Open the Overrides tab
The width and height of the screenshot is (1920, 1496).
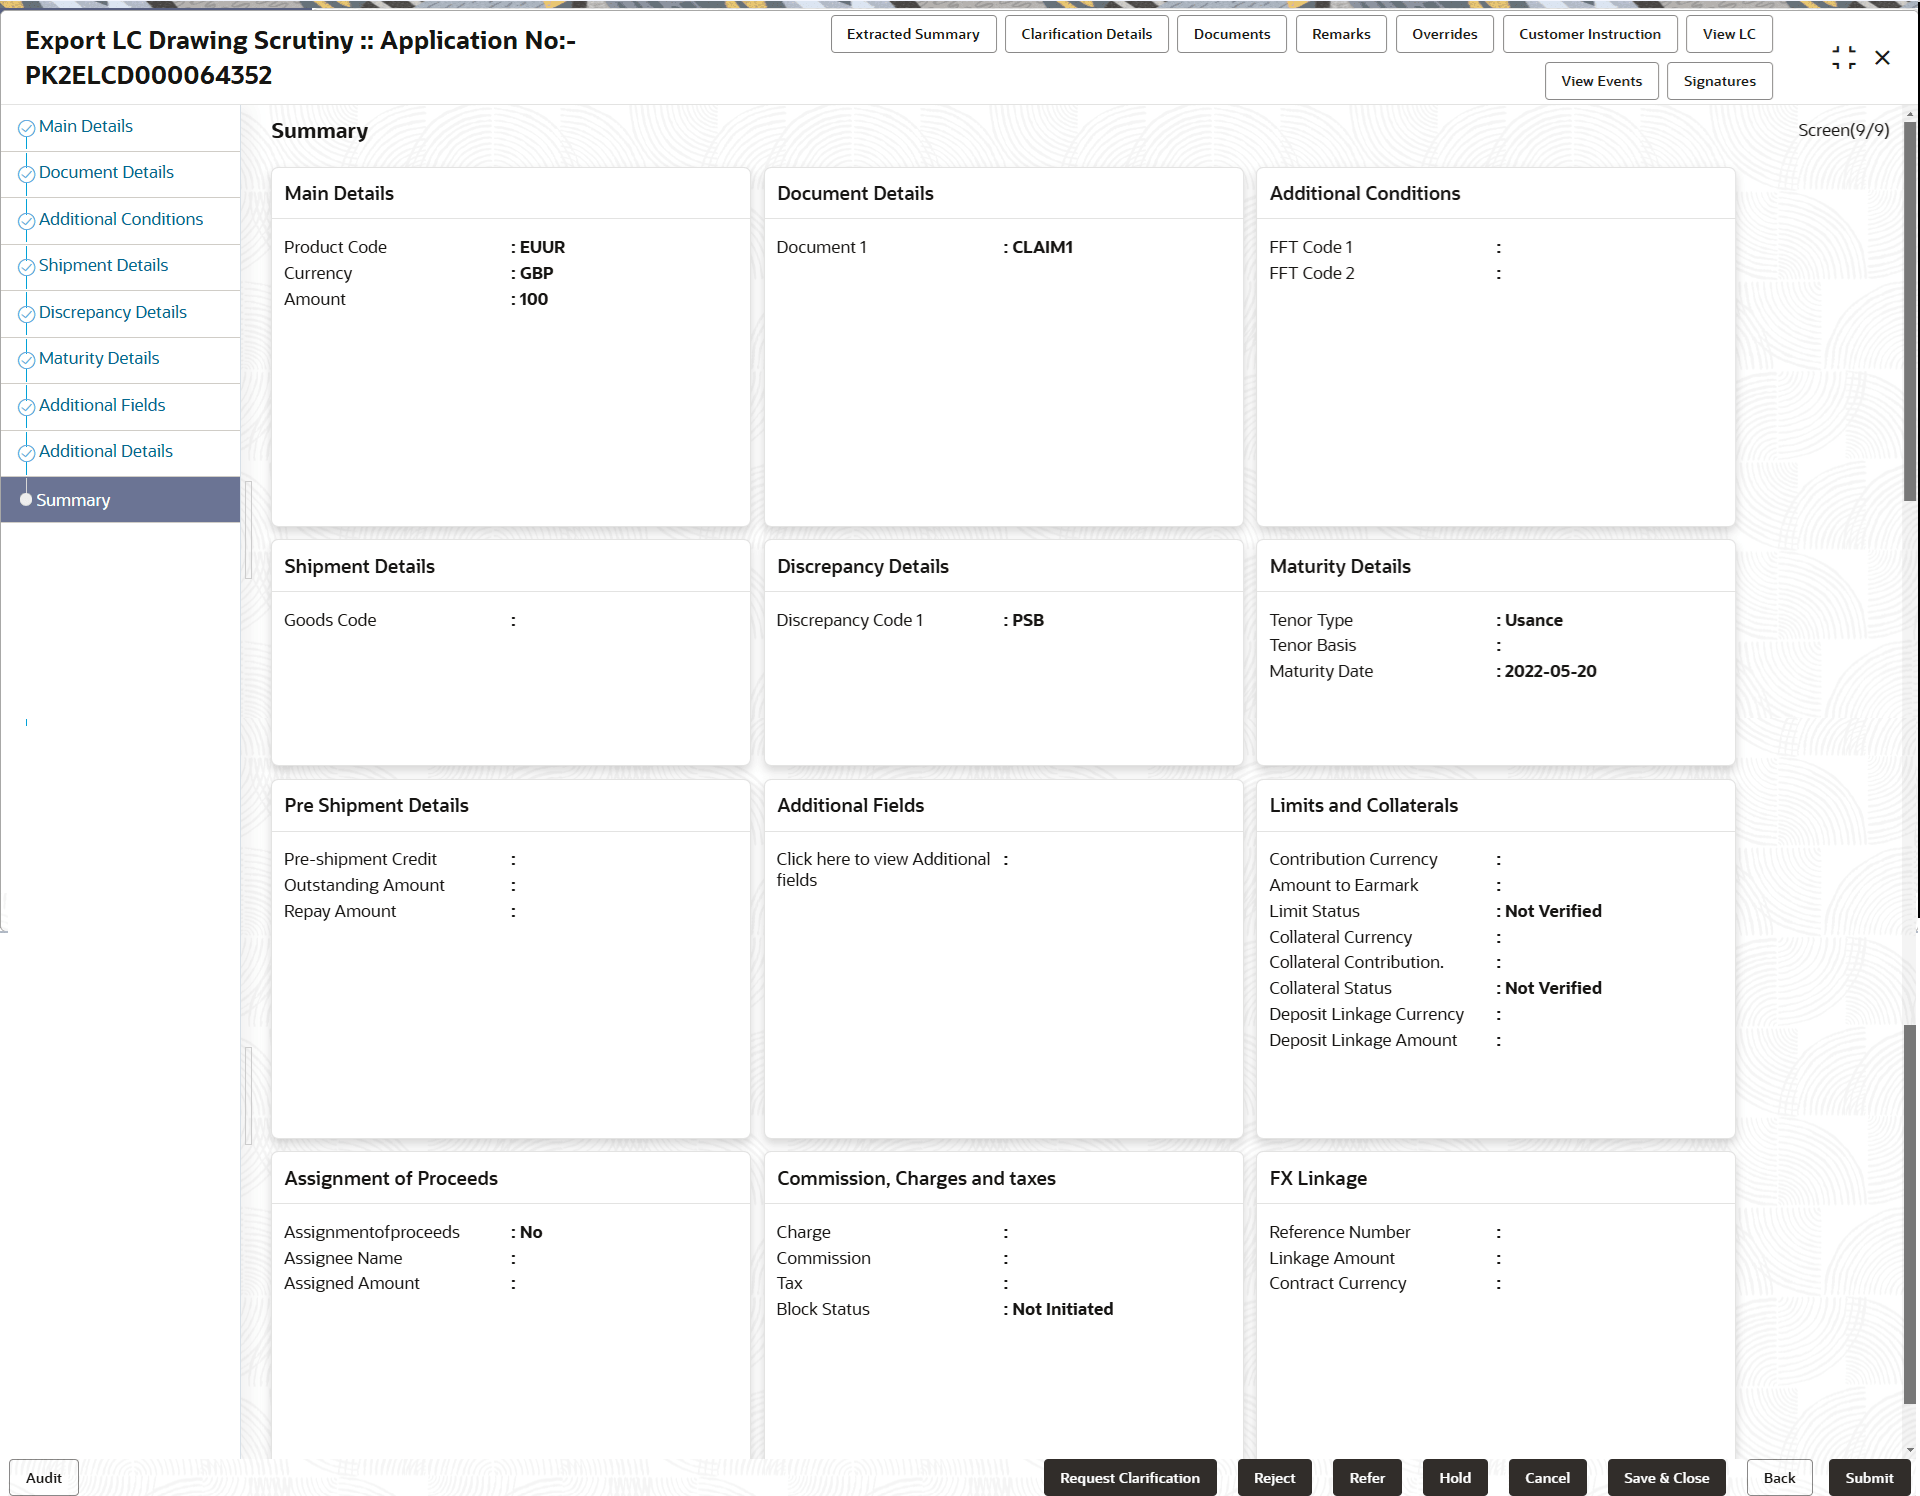(x=1443, y=34)
